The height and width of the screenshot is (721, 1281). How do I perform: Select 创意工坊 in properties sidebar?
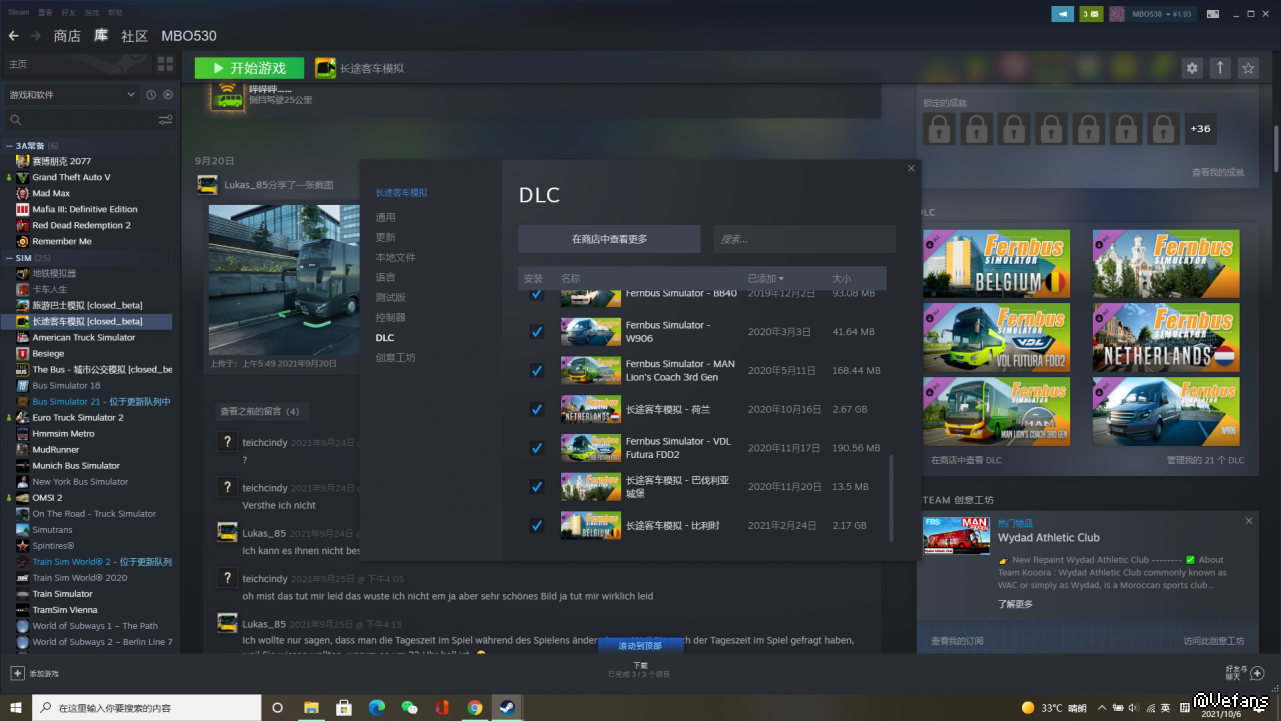coord(395,357)
